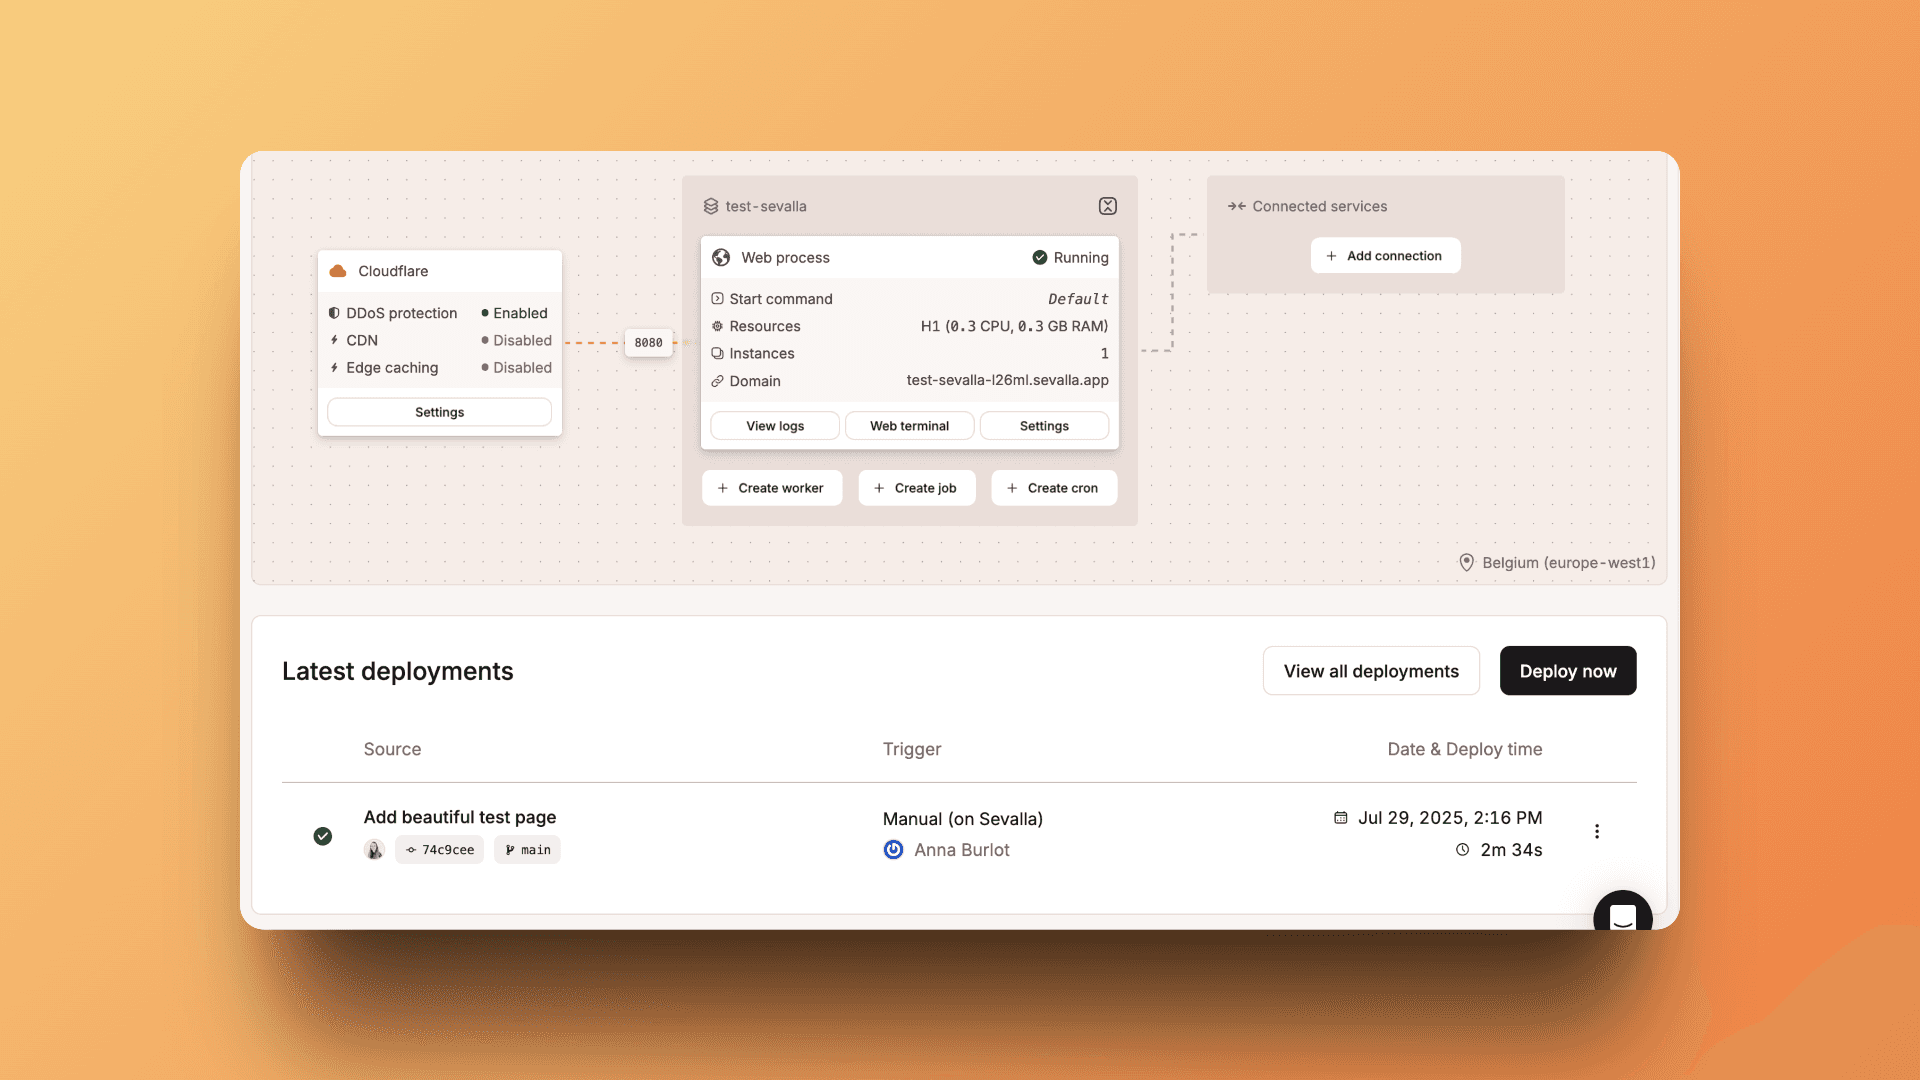Click the CDN lightning bolt icon

pyautogui.click(x=334, y=340)
